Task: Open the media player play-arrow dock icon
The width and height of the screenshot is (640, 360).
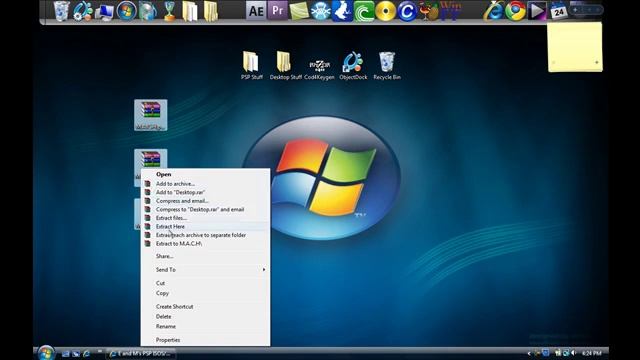Action: tap(537, 11)
